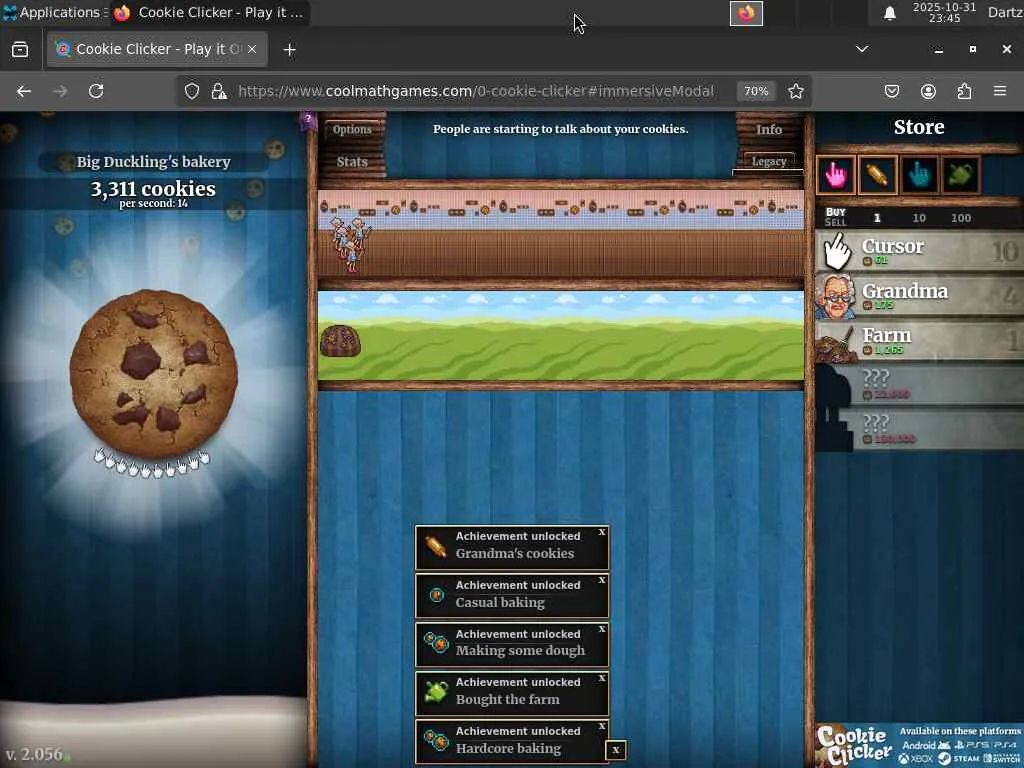1024x768 pixels.
Task: Click the Grandma's cookies rolling pin icon
Action: [436, 546]
